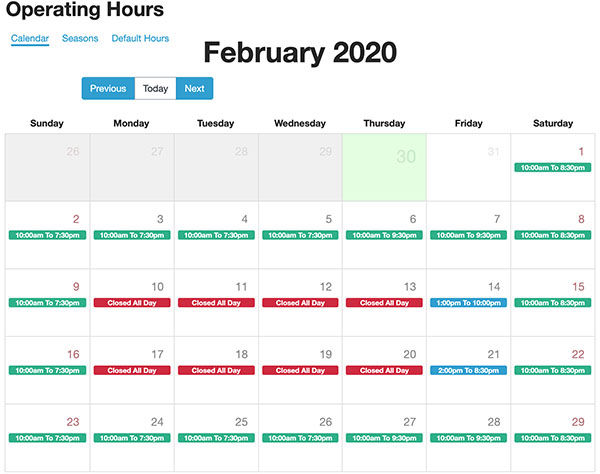Image resolution: width=600 pixels, height=474 pixels.
Task: Open February 29 hours 10:00am To 8:30pm
Action: pyautogui.click(x=553, y=437)
